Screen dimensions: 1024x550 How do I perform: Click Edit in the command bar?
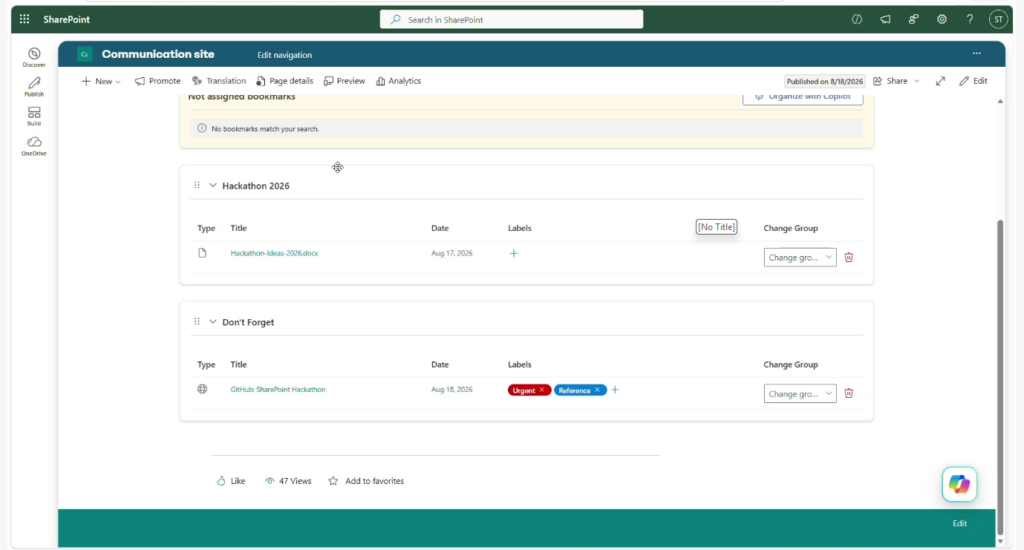coord(973,81)
